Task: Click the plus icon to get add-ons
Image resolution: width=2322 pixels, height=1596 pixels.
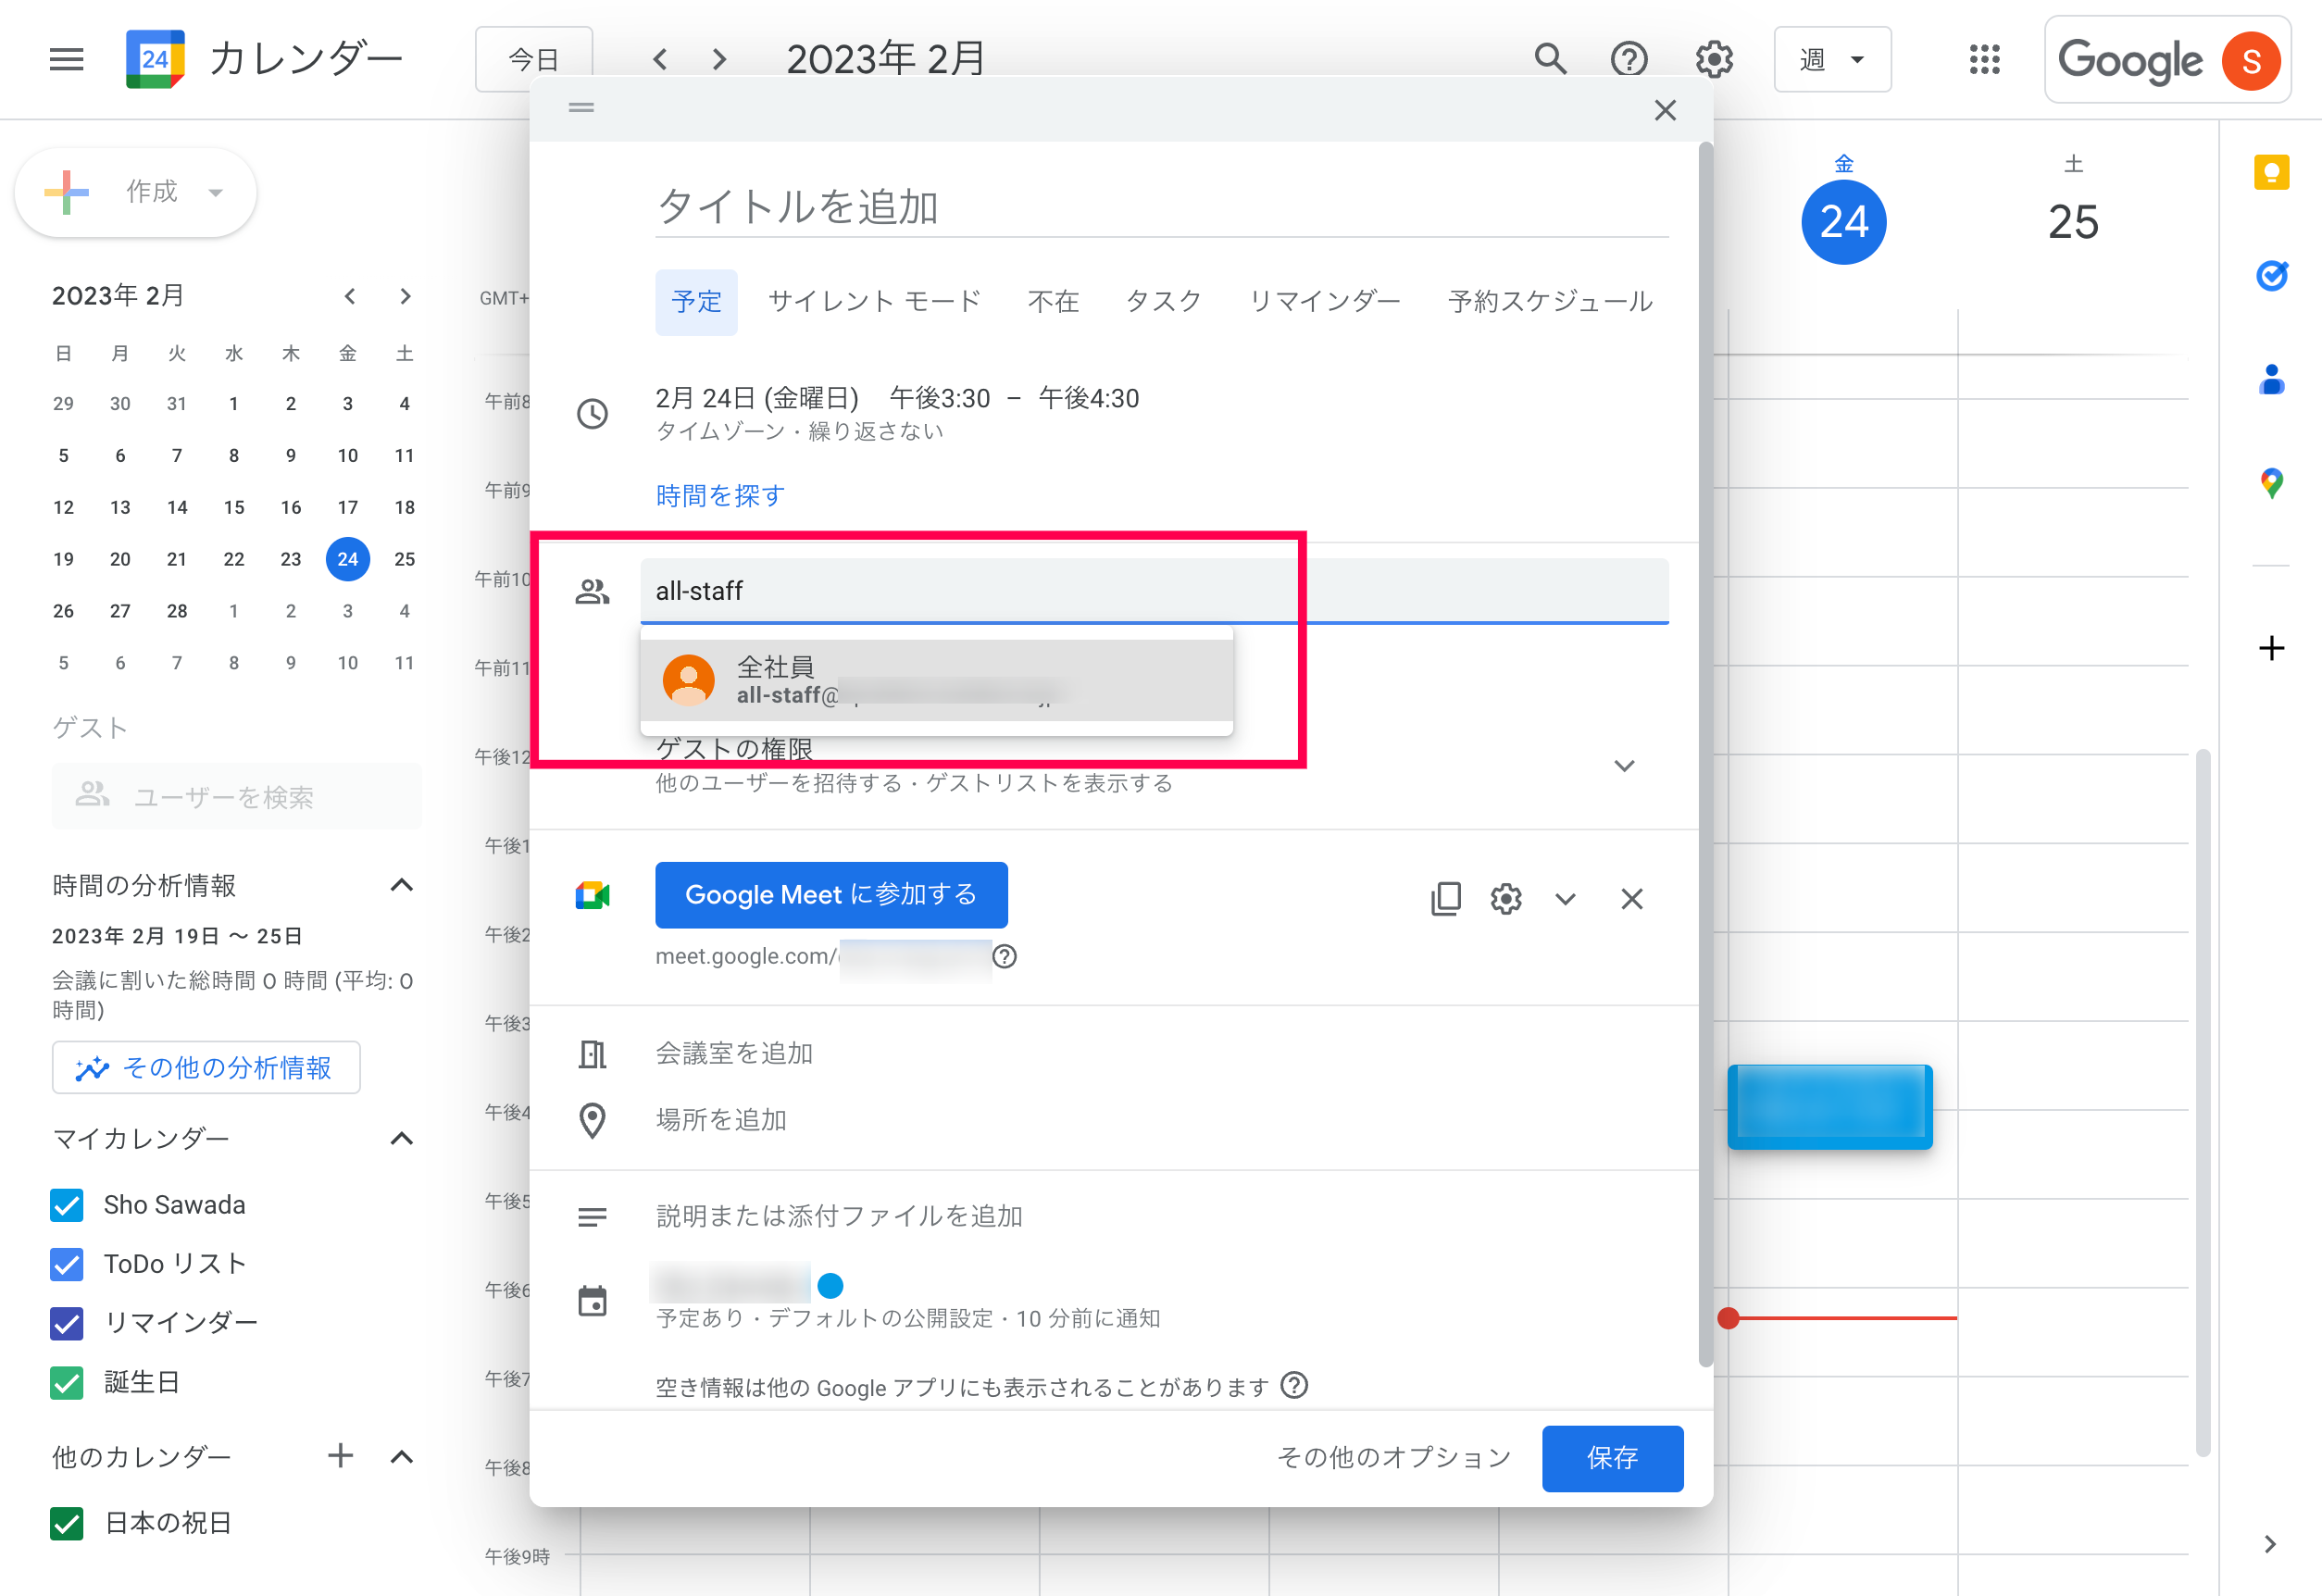Action: (2271, 648)
